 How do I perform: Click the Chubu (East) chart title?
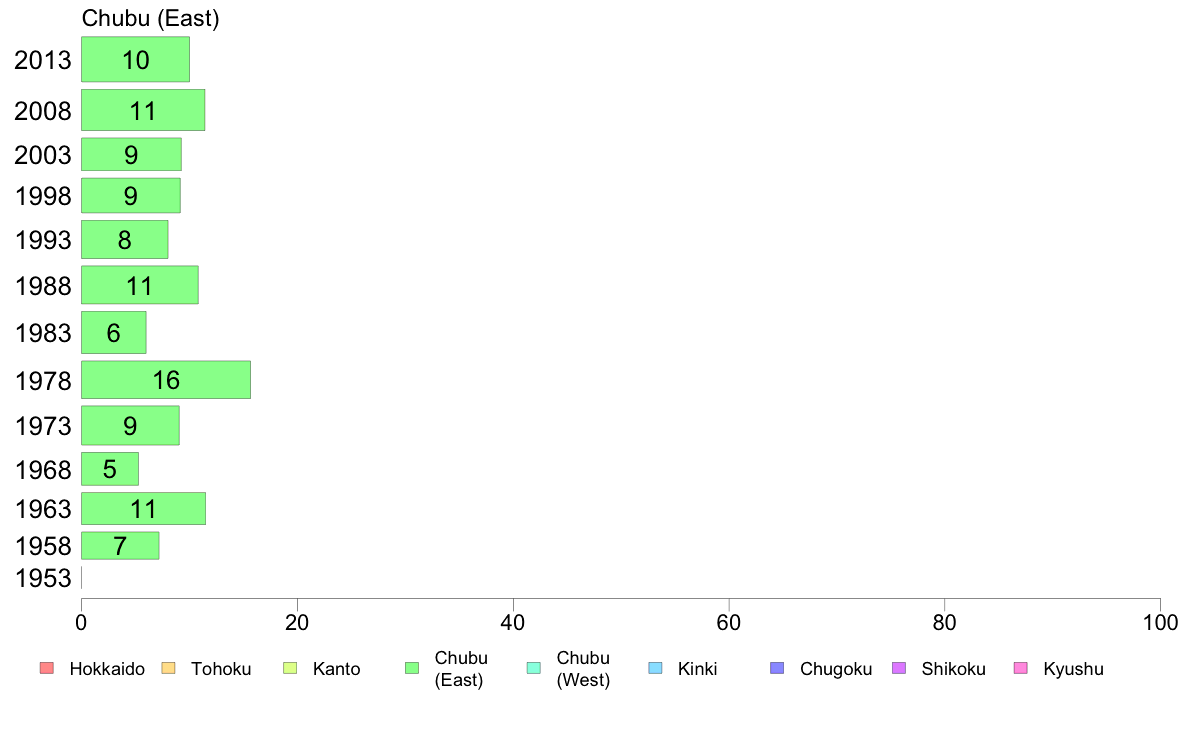pos(151,18)
